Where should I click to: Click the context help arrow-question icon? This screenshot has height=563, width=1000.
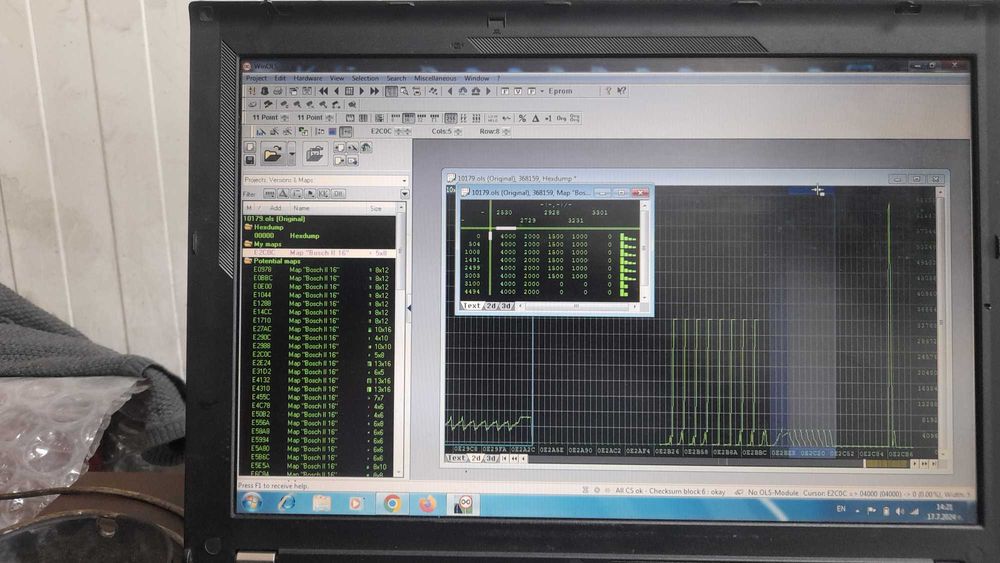tap(621, 91)
